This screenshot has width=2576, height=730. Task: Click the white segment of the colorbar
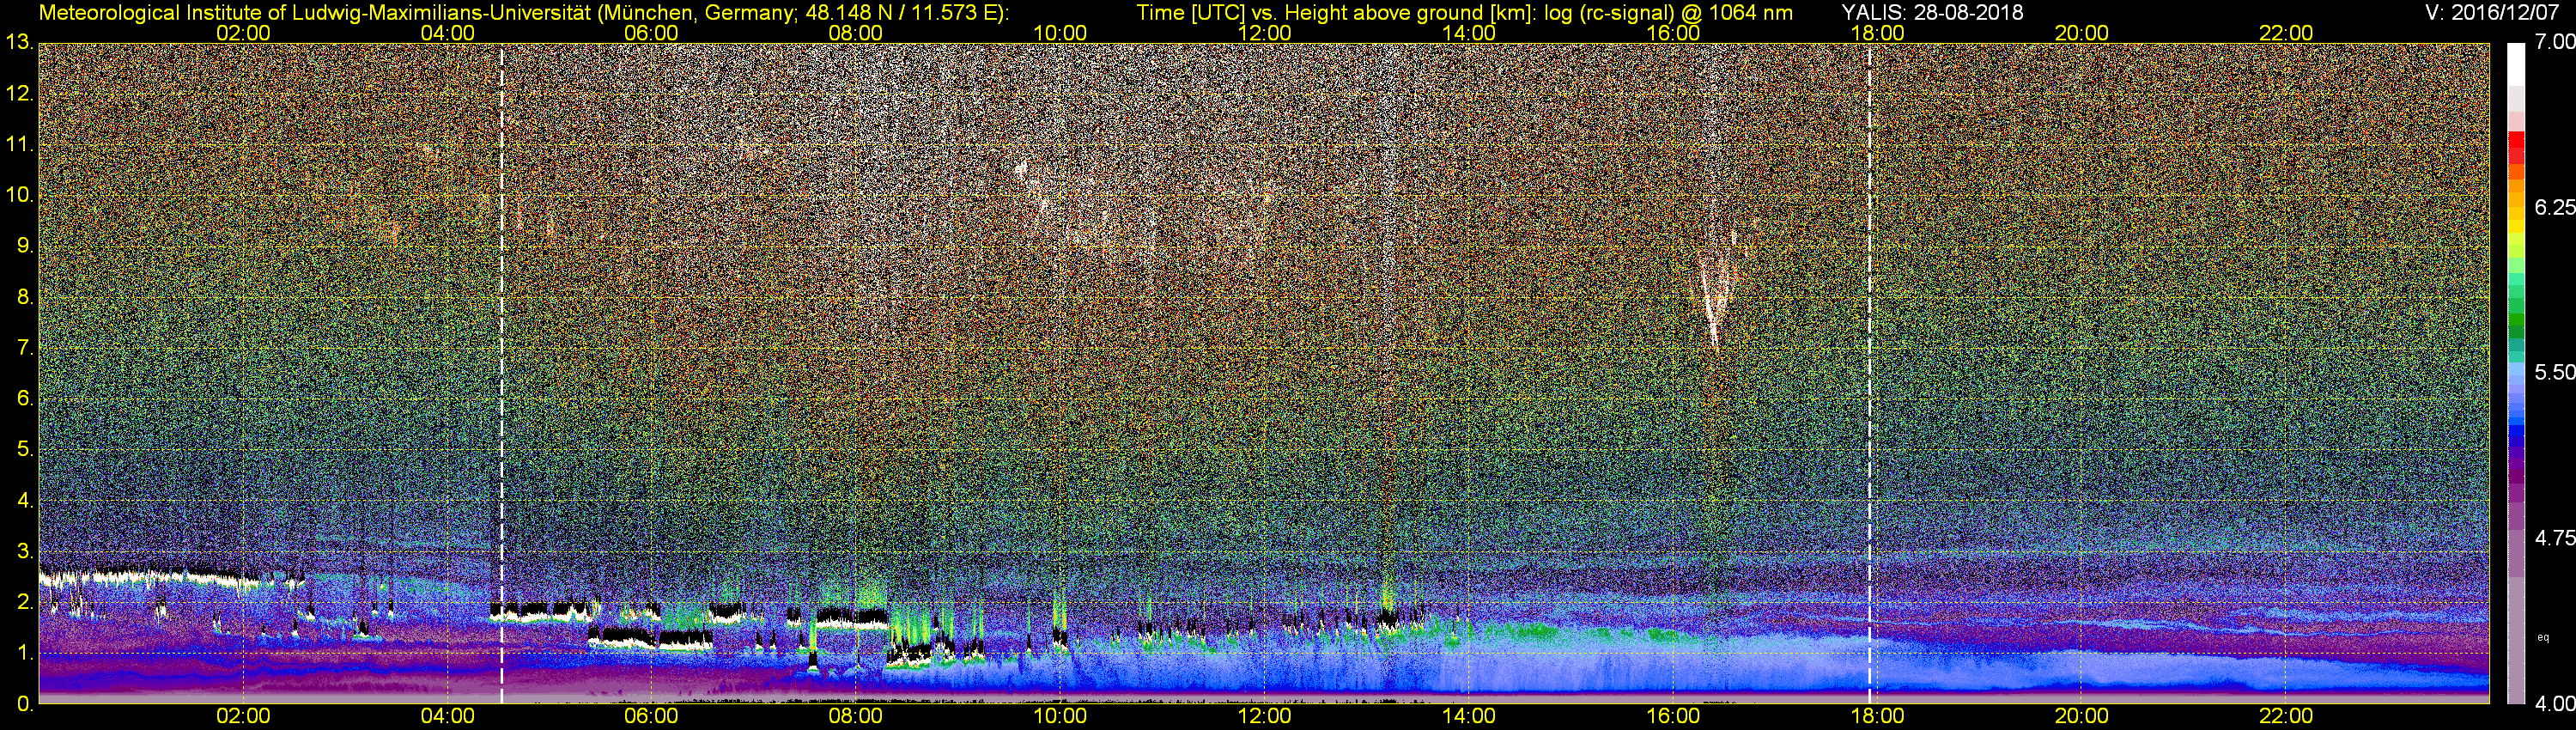click(2515, 64)
